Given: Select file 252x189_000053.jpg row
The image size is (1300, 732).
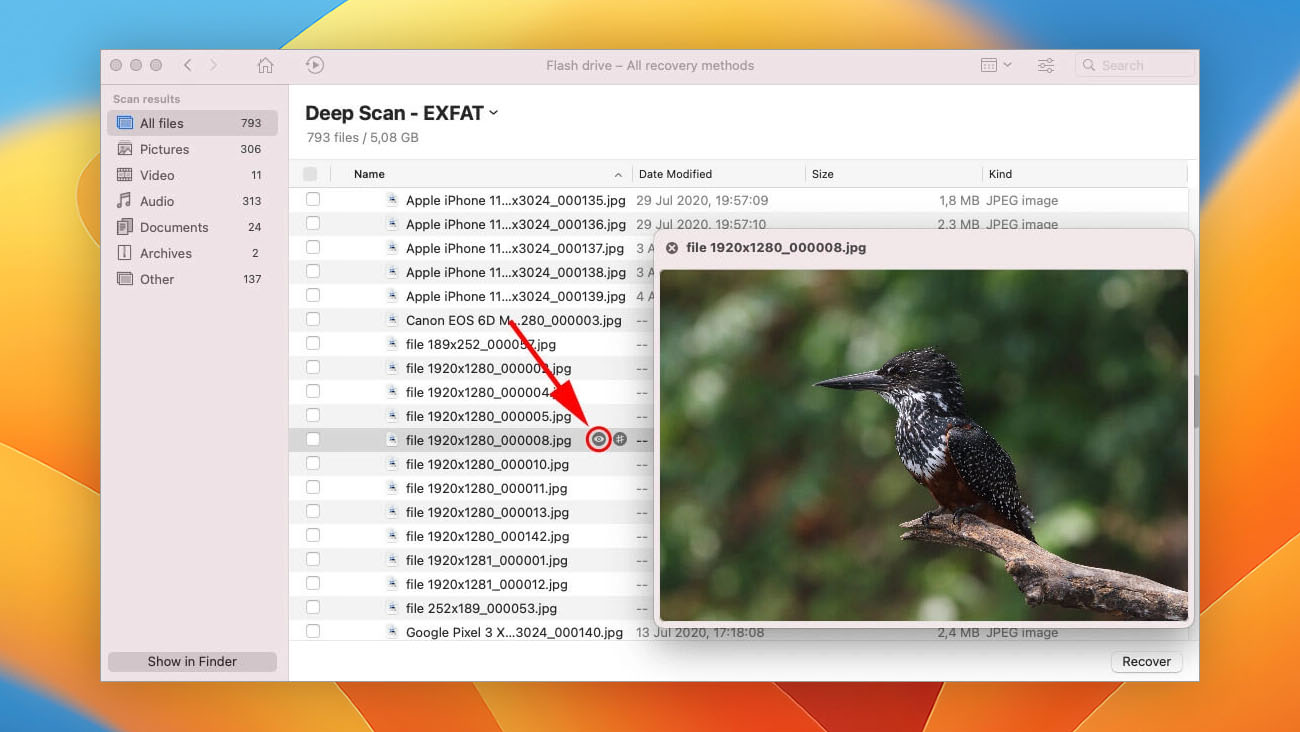Looking at the screenshot, I should [471, 608].
